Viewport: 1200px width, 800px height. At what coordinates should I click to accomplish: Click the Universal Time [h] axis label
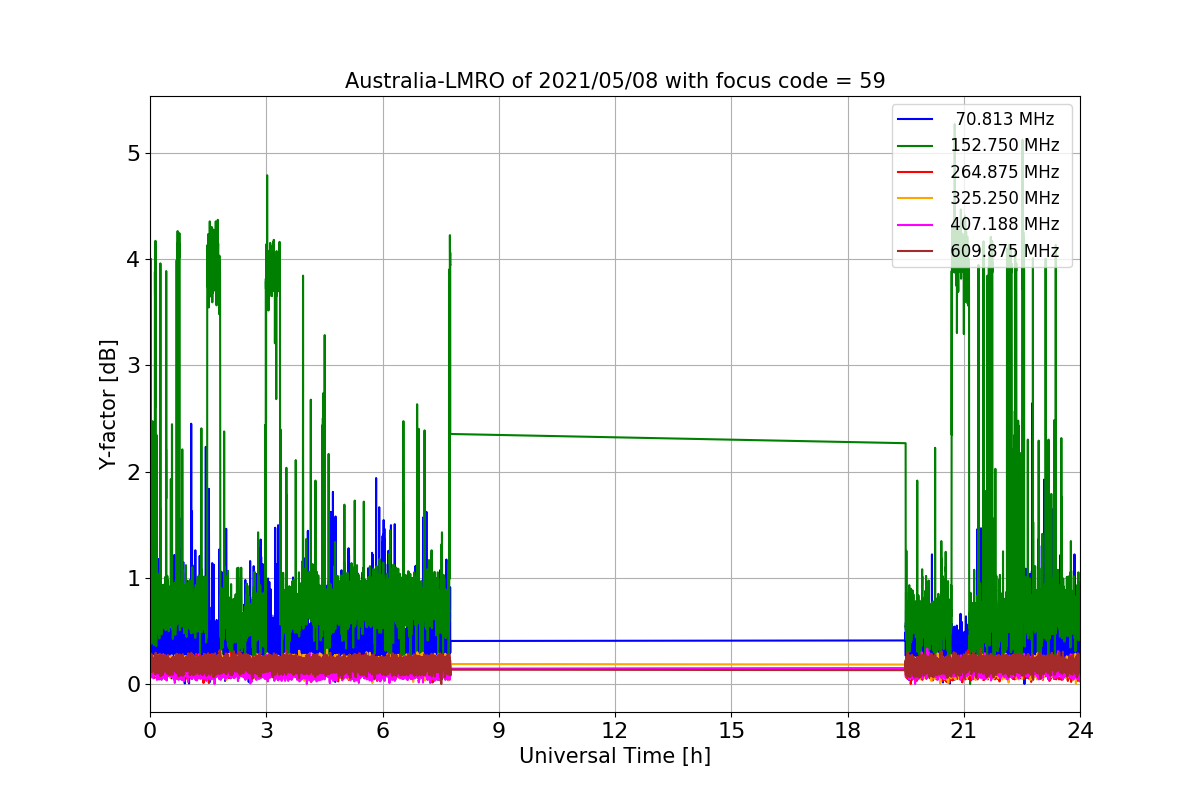[x=615, y=756]
